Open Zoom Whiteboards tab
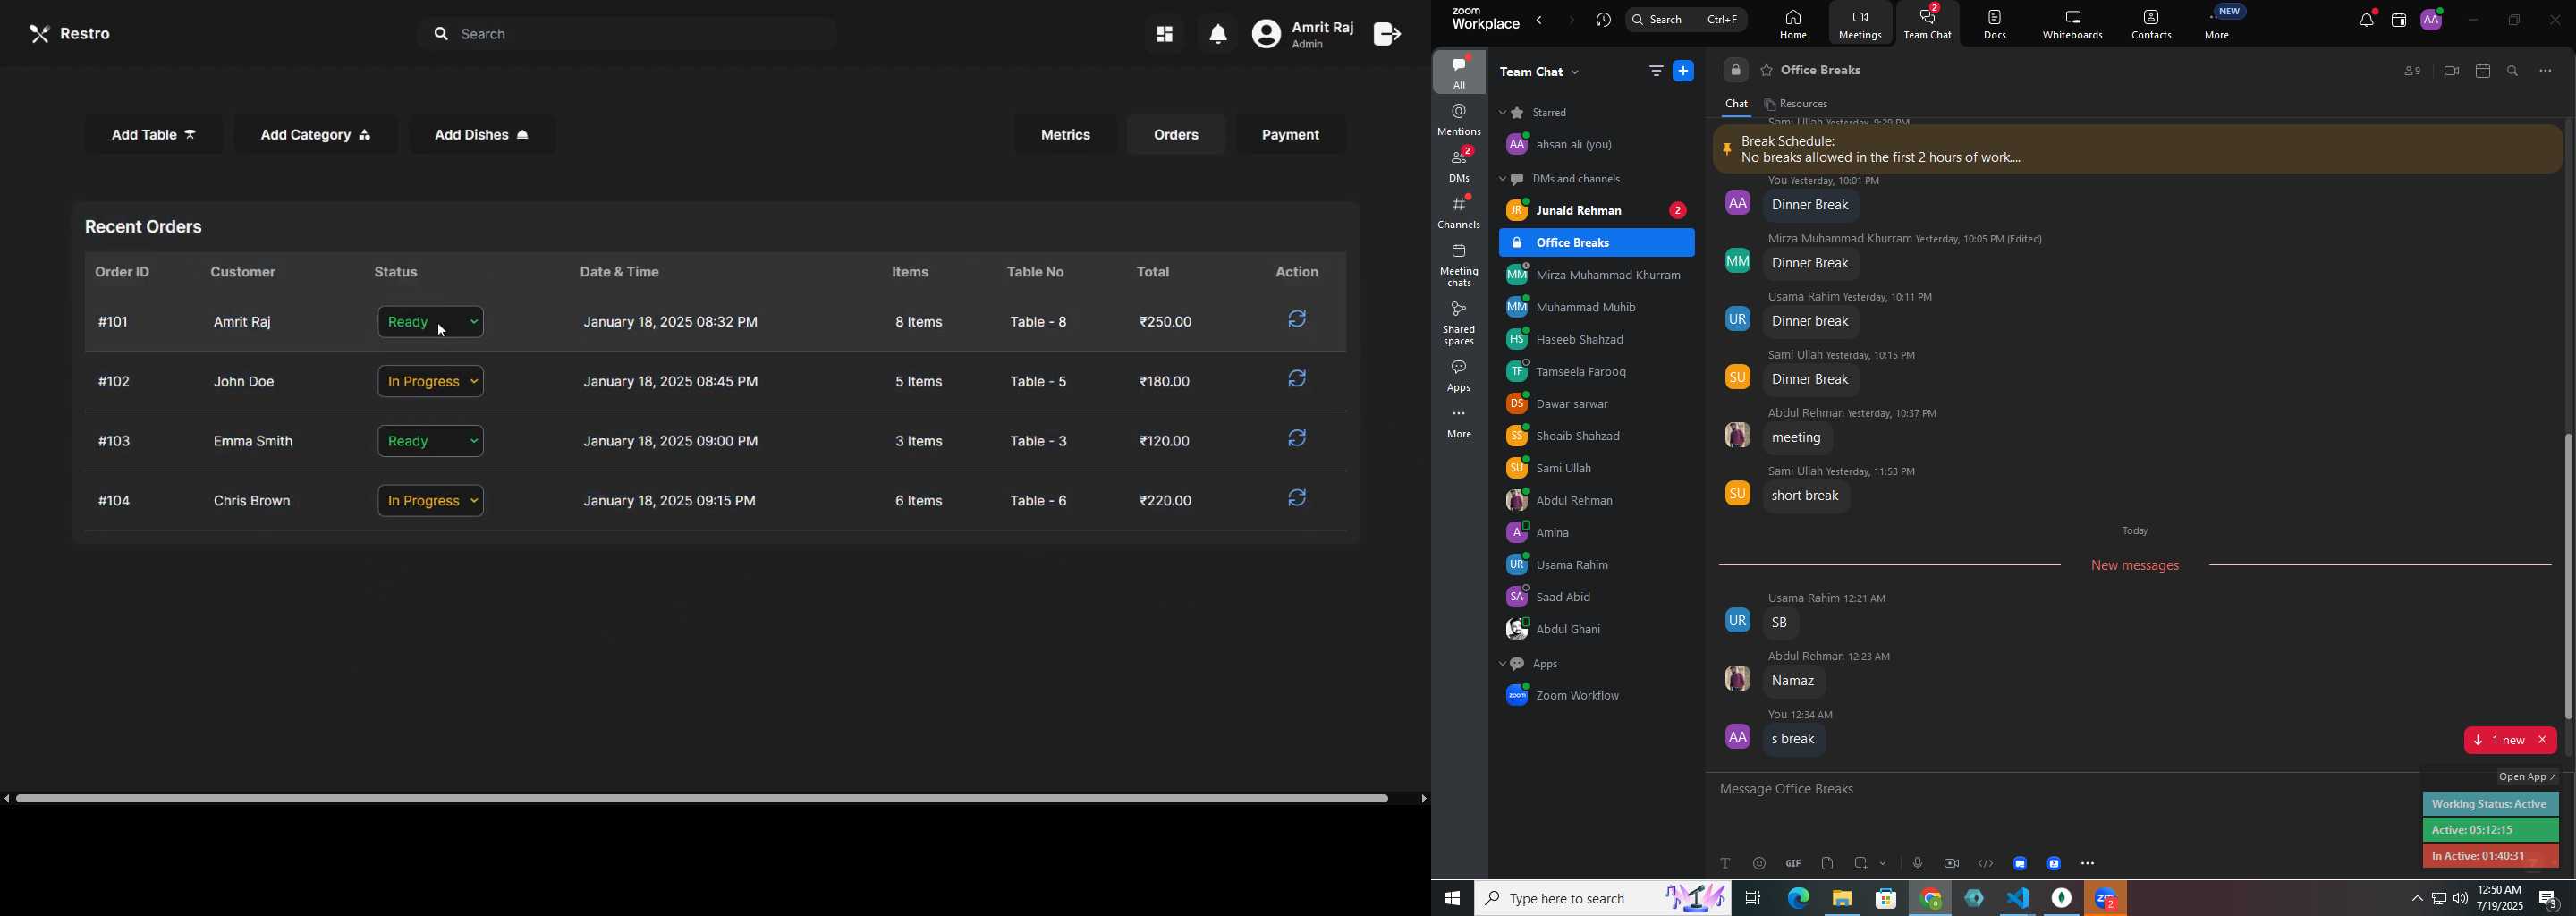 click(2073, 24)
